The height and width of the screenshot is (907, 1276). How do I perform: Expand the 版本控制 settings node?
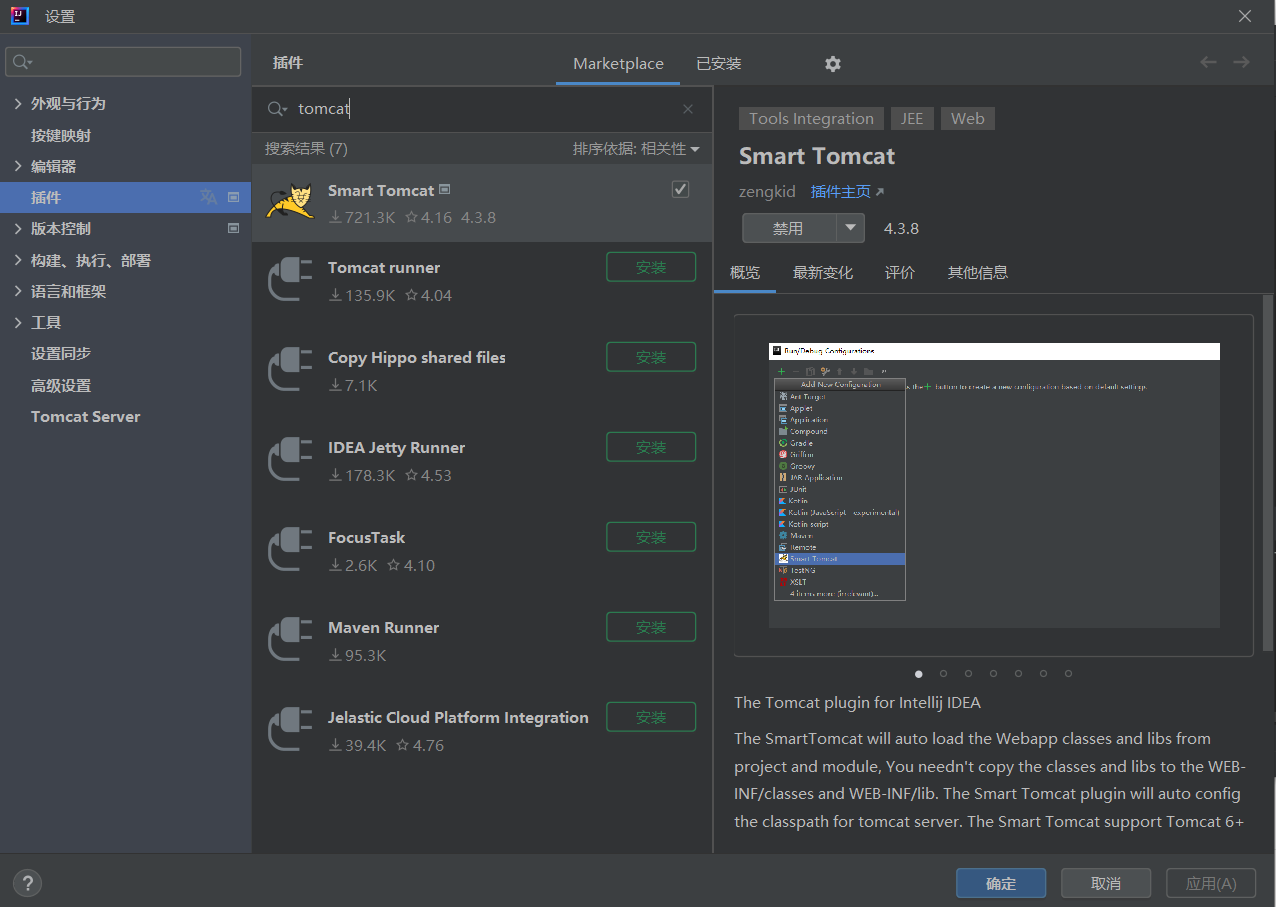[x=18, y=229]
